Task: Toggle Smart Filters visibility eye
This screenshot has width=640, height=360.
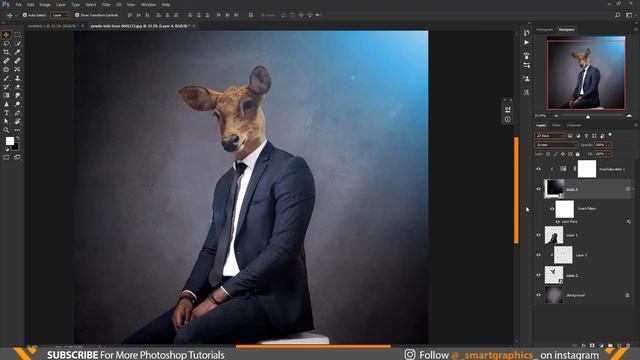Action: (552, 209)
